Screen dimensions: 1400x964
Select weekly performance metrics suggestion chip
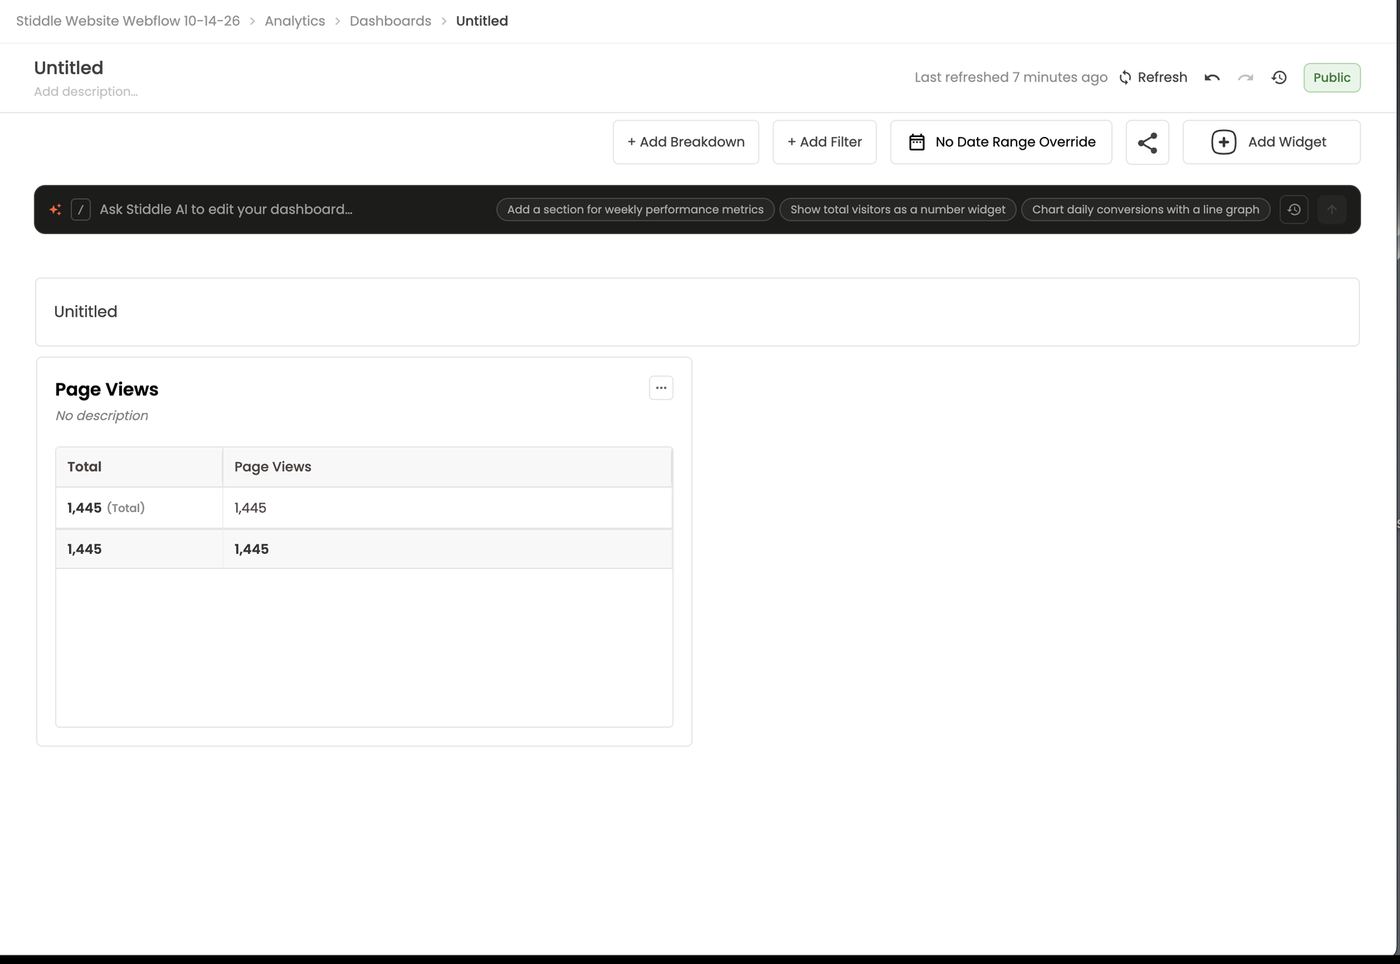pos(635,209)
